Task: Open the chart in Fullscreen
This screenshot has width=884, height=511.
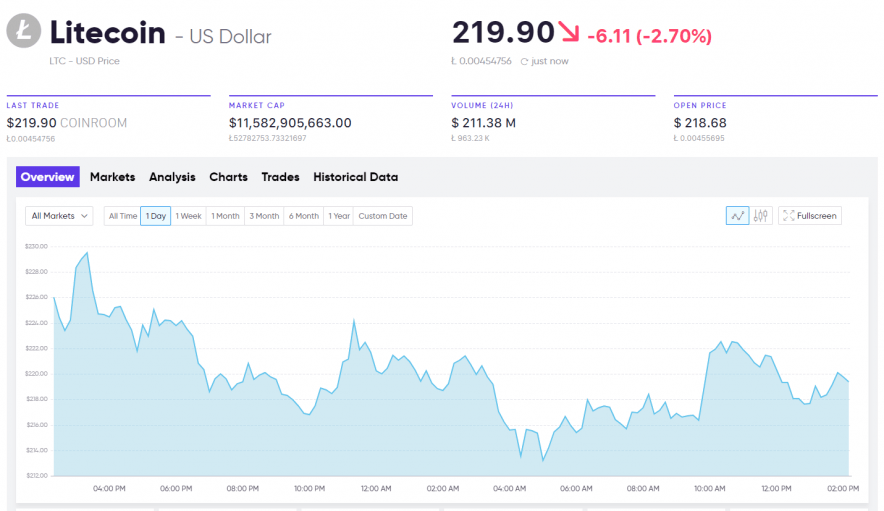Action: point(810,216)
